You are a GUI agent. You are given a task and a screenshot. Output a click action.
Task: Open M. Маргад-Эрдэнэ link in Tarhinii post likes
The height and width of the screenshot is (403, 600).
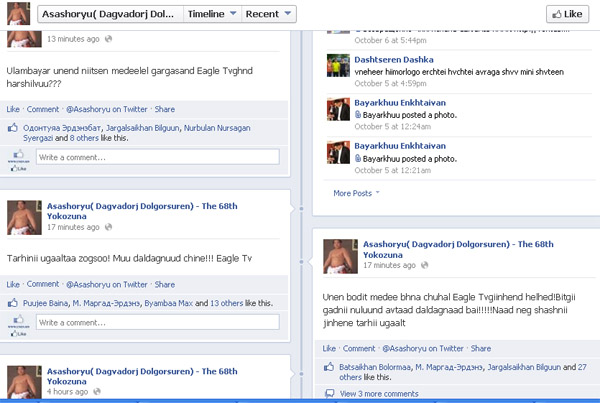(106, 303)
